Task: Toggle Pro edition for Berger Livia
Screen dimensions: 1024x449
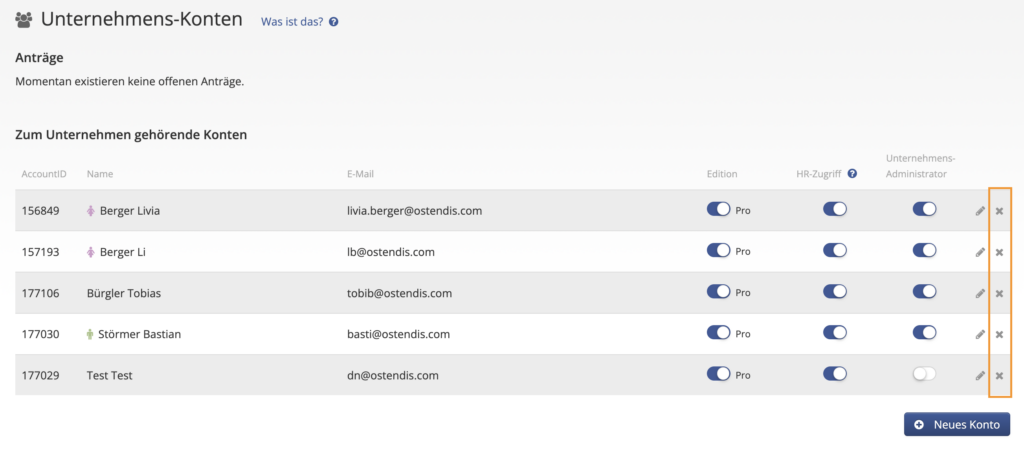Action: (x=718, y=209)
